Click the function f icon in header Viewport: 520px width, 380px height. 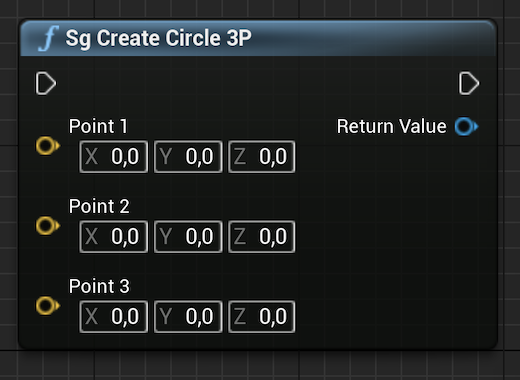coord(49,38)
